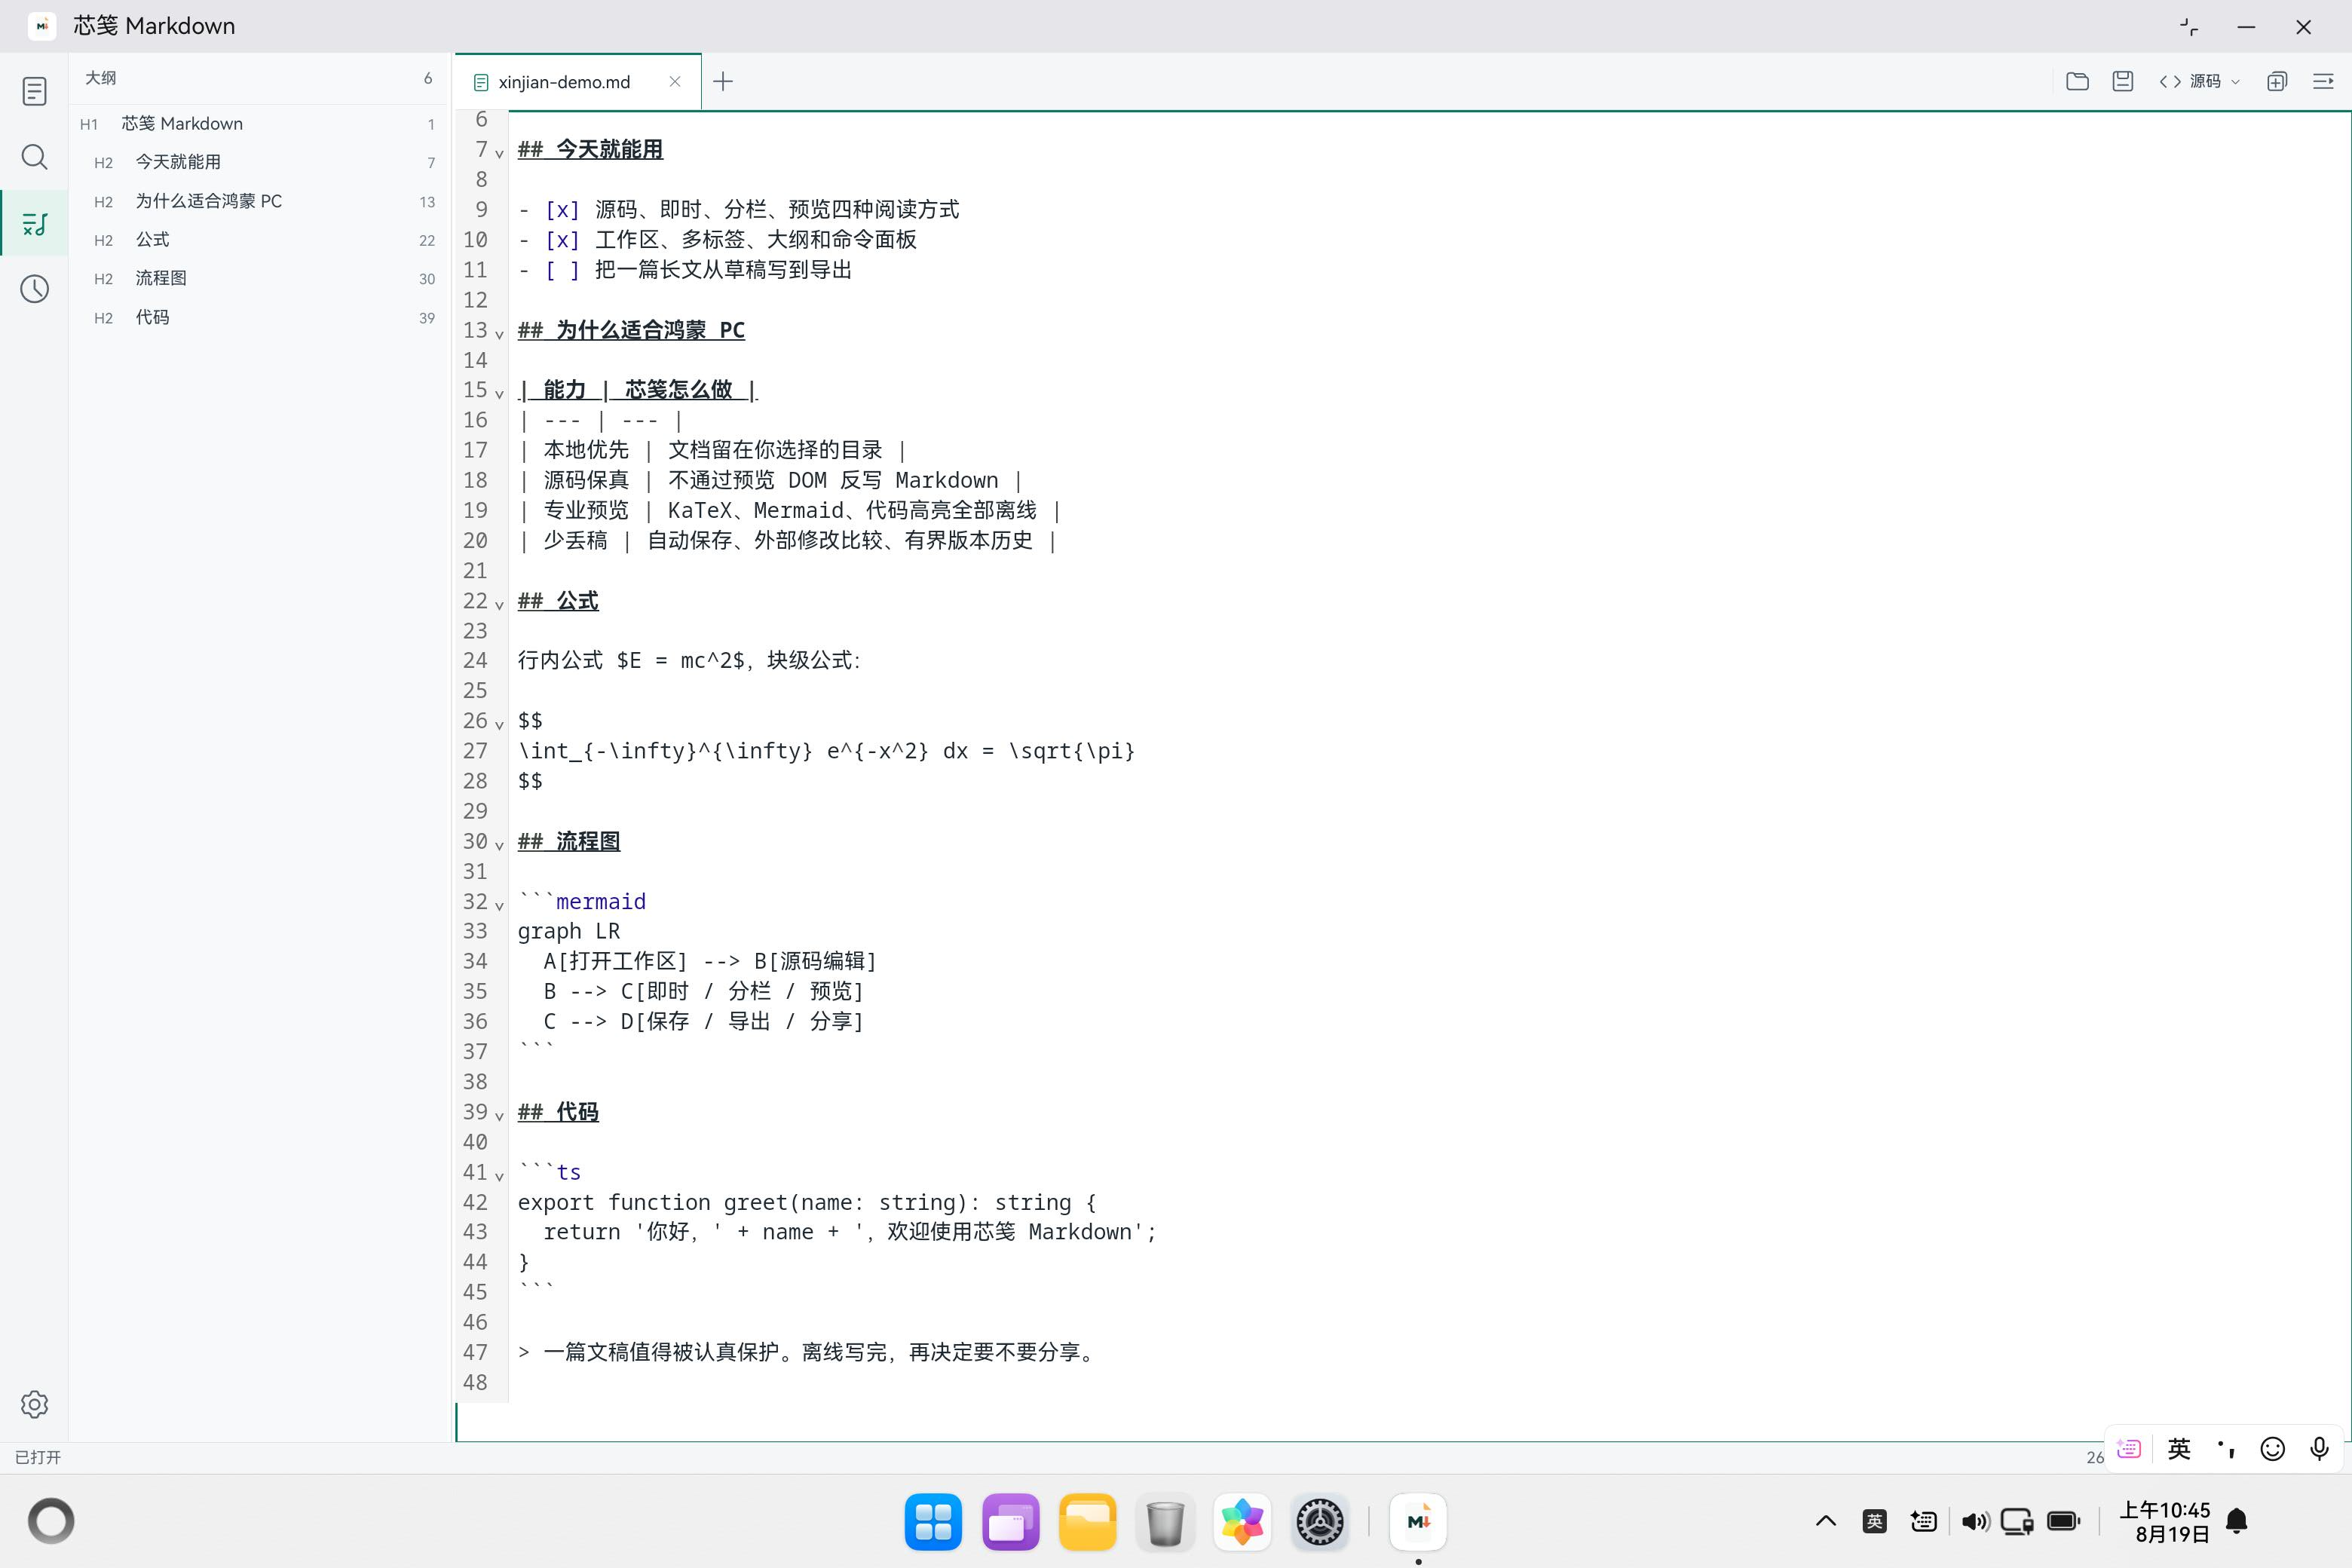Open the search panel in sidebar

[34, 157]
